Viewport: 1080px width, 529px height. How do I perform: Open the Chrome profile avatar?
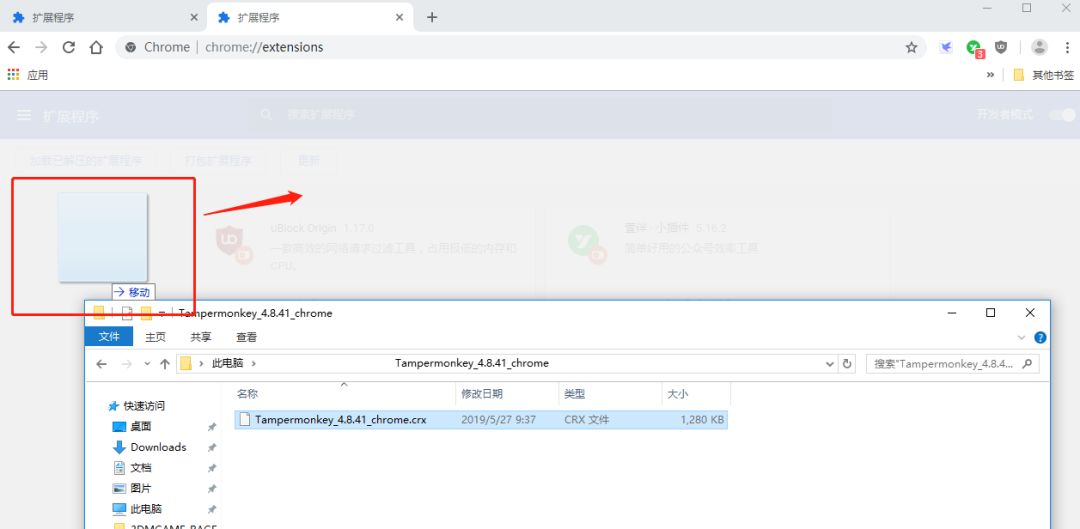coord(1039,47)
